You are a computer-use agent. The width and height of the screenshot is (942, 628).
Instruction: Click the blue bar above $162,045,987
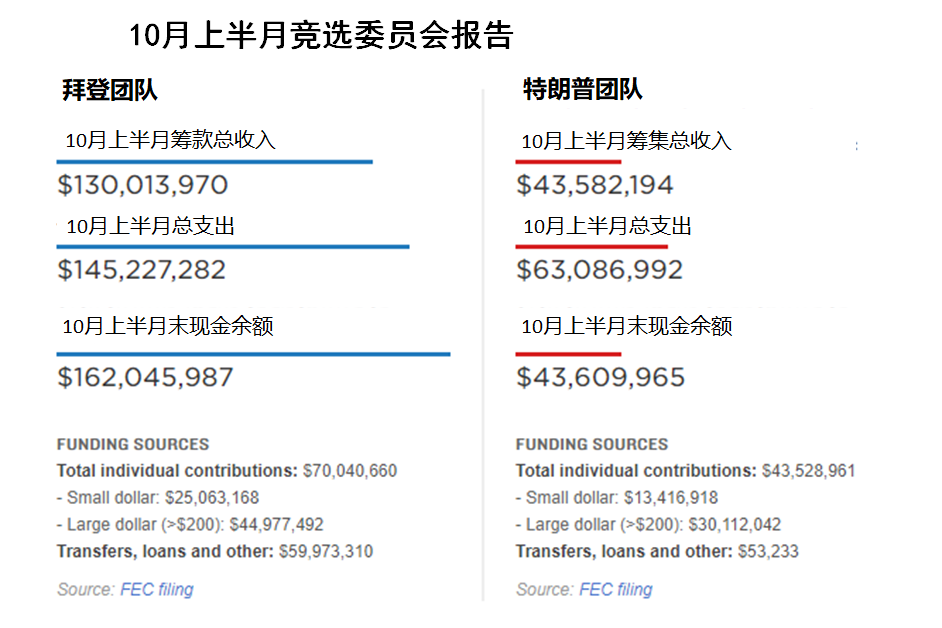pyautogui.click(x=254, y=355)
